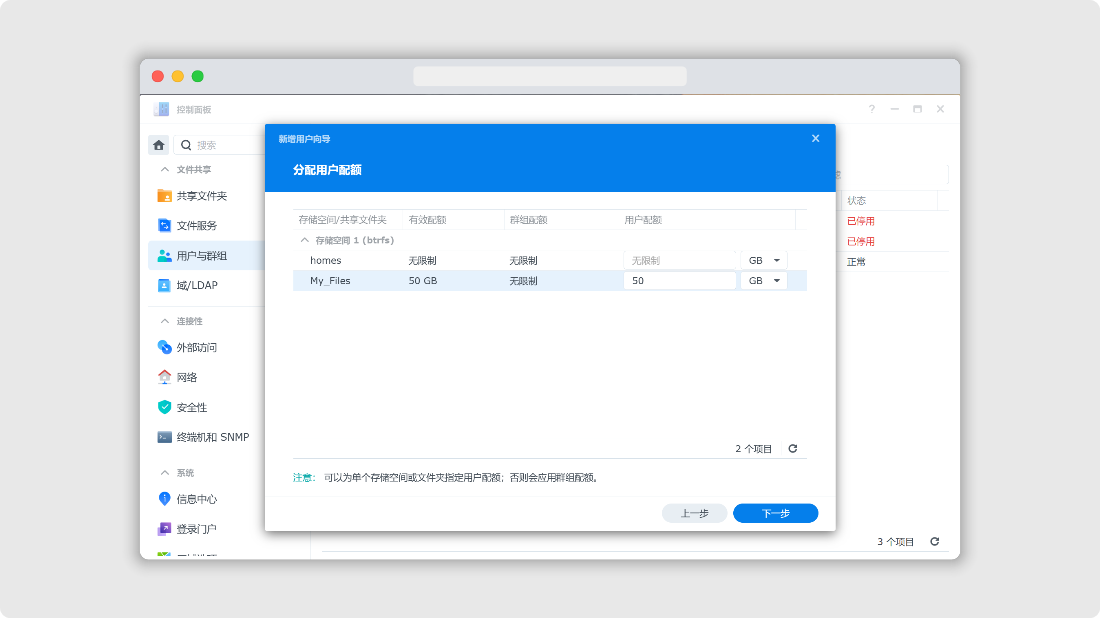This screenshot has height=618, width=1100.
Task: Collapse 存储空间 1 (btrfs) tree group
Action: point(304,241)
